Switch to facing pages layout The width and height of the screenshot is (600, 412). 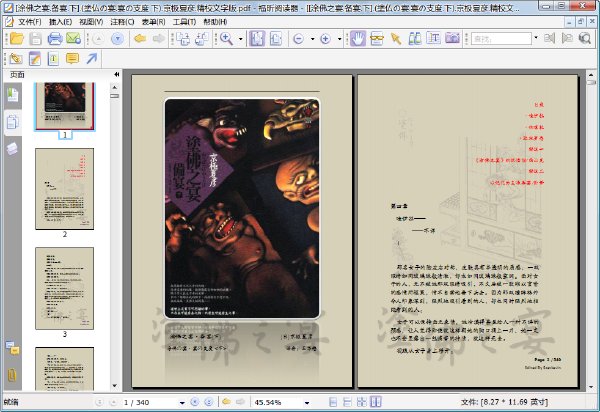coord(376,402)
